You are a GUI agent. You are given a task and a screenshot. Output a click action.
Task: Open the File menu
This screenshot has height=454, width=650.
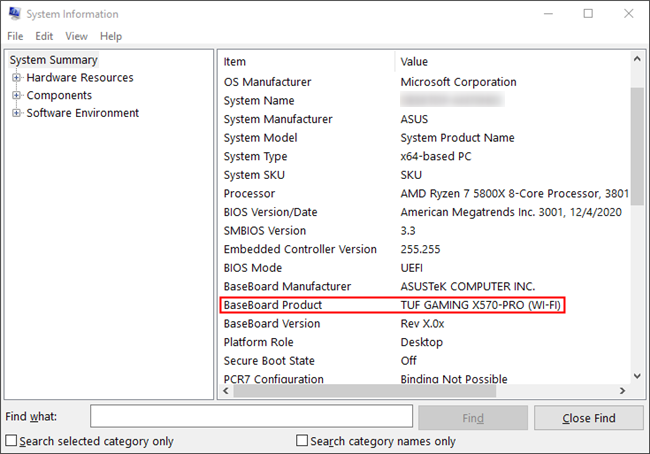(x=15, y=36)
